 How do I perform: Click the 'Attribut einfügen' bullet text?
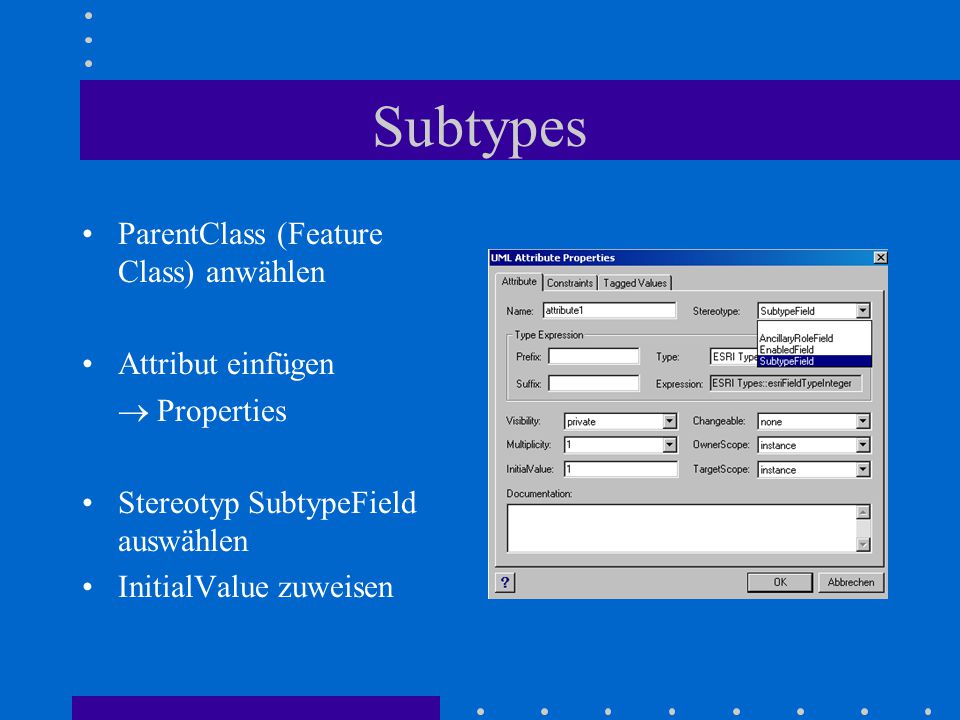(x=226, y=364)
